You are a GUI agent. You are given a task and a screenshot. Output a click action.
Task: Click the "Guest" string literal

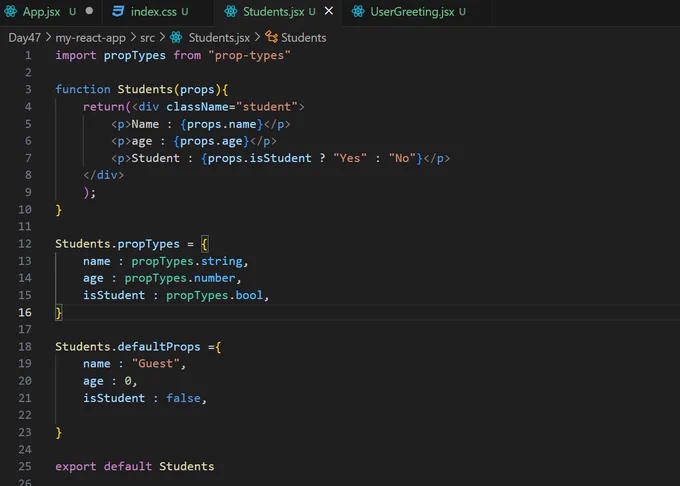pos(155,364)
